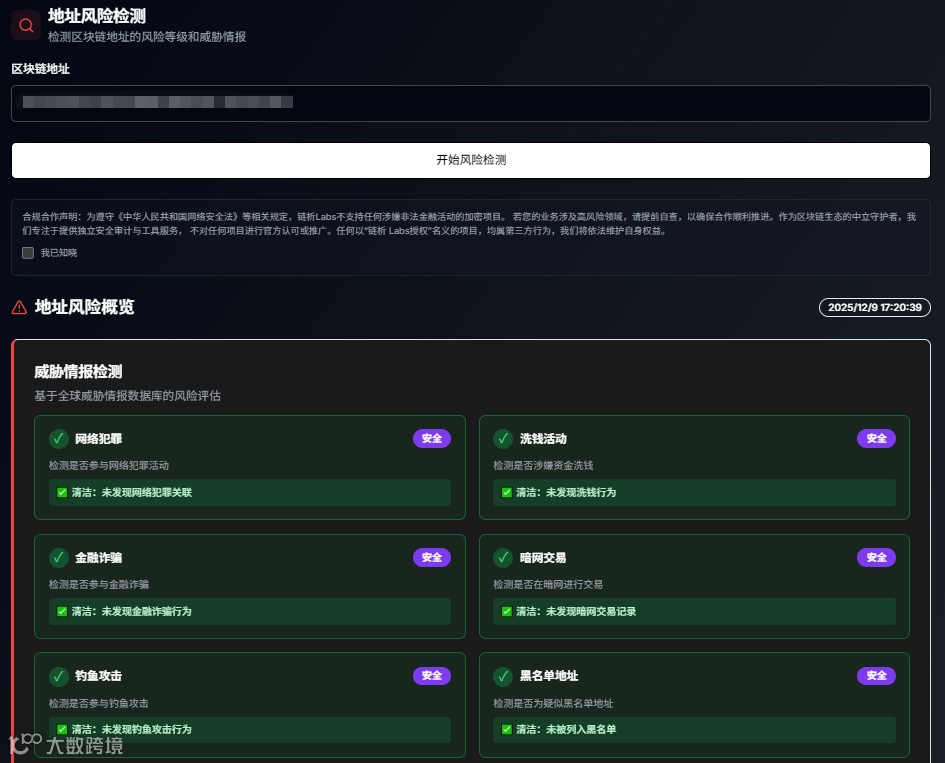Click the green checkbox by 未发现钓鱼攻击行为
This screenshot has height=763, width=945.
[x=61, y=729]
